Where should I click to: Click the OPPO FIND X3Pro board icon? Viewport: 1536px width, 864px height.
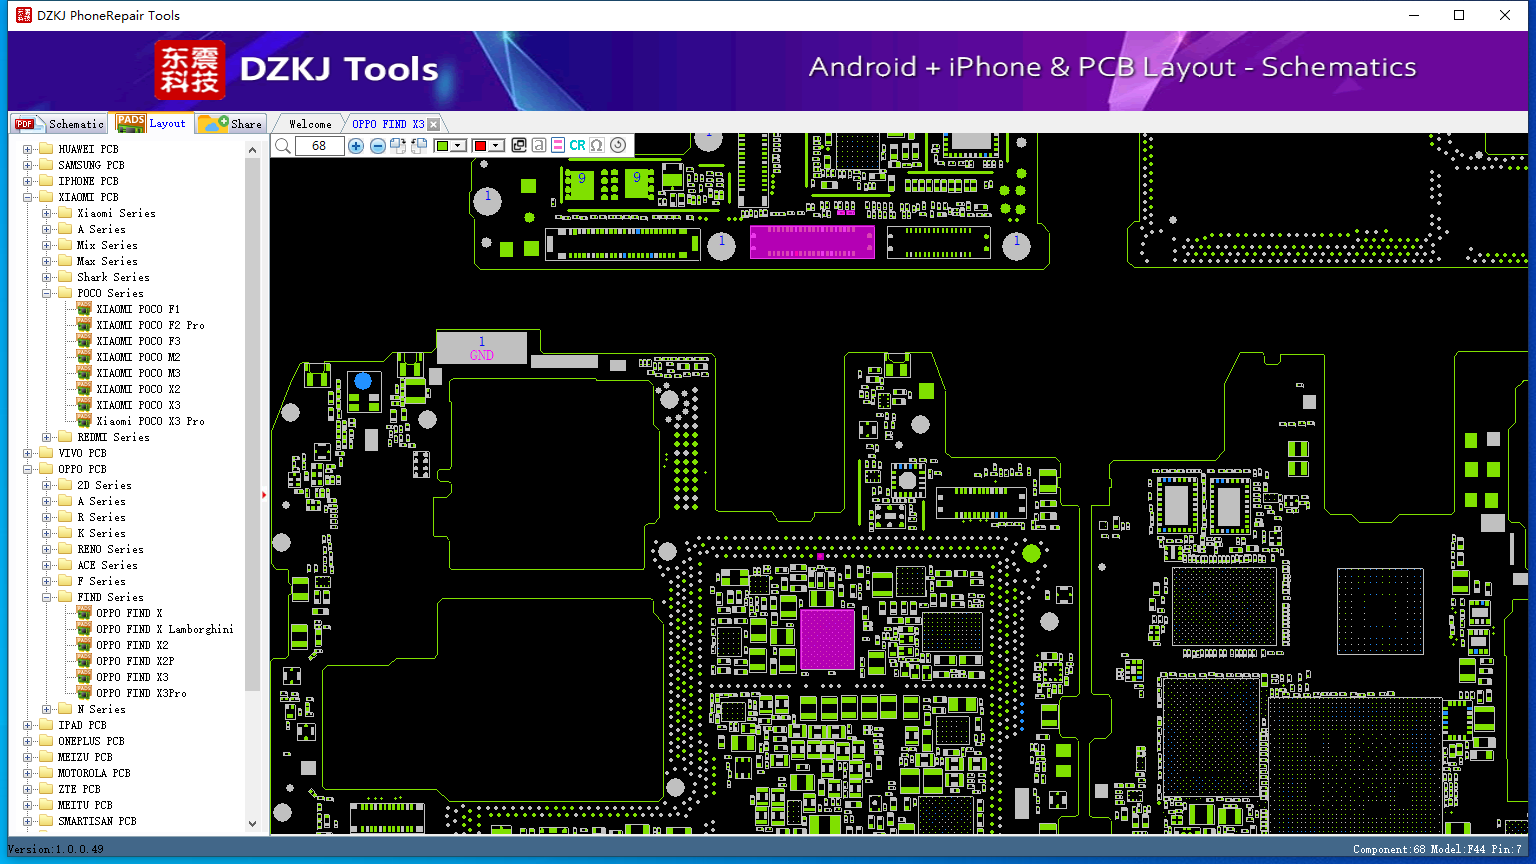tap(84, 693)
